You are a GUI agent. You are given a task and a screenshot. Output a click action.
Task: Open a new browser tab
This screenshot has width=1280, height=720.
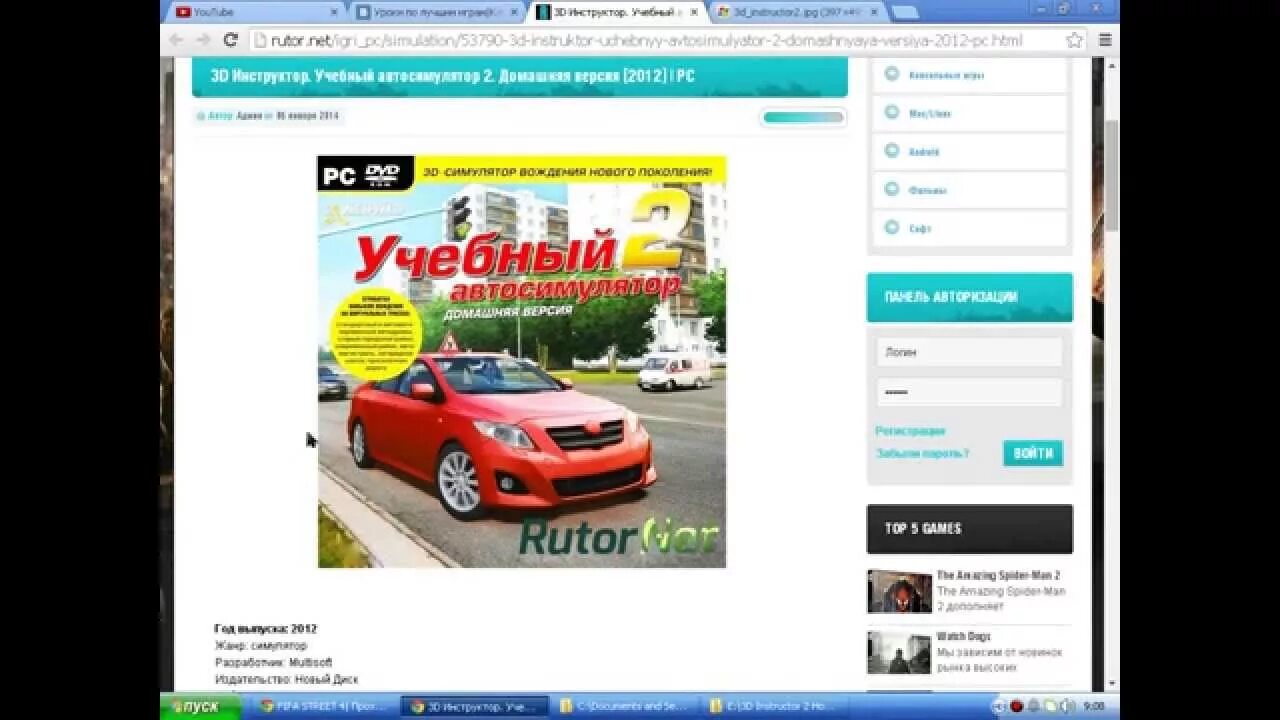[904, 13]
